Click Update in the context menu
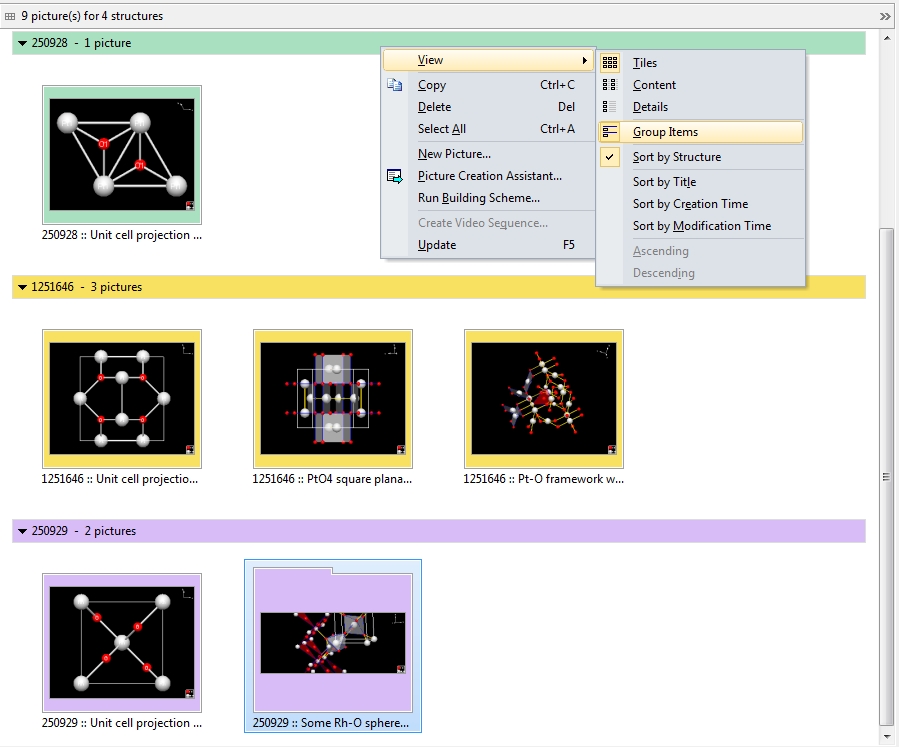The image size is (899, 747). (x=437, y=245)
